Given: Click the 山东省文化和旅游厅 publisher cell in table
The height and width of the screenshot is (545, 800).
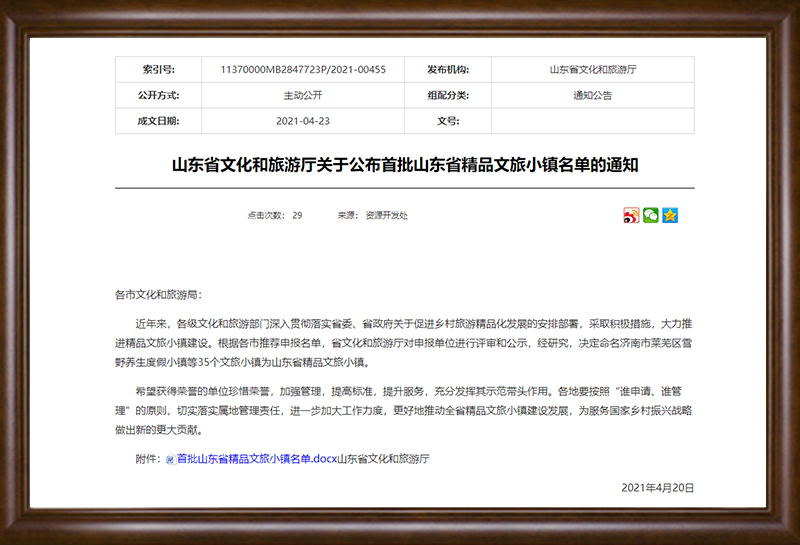Looking at the screenshot, I should click(x=593, y=70).
